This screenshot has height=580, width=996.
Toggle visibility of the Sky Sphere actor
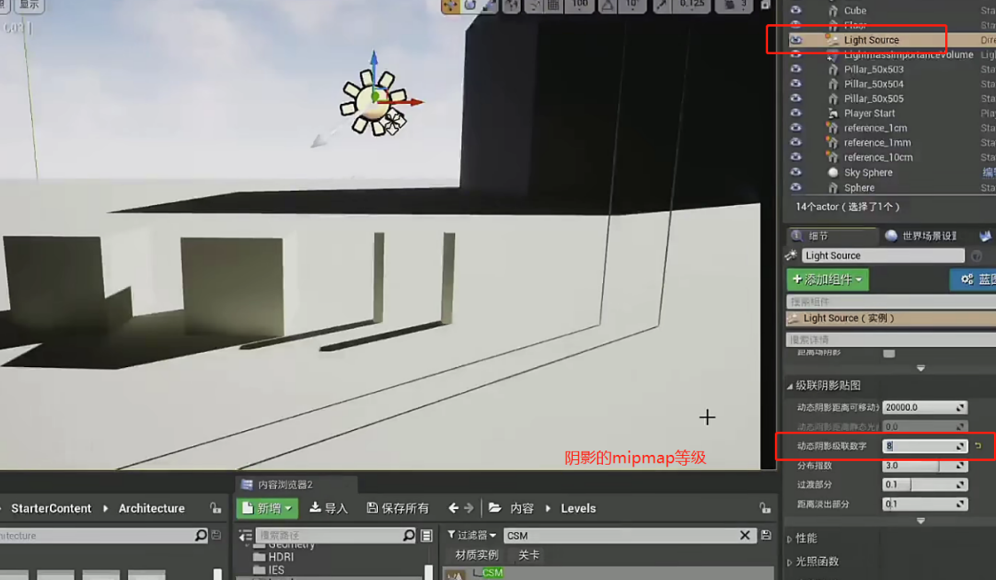point(796,172)
